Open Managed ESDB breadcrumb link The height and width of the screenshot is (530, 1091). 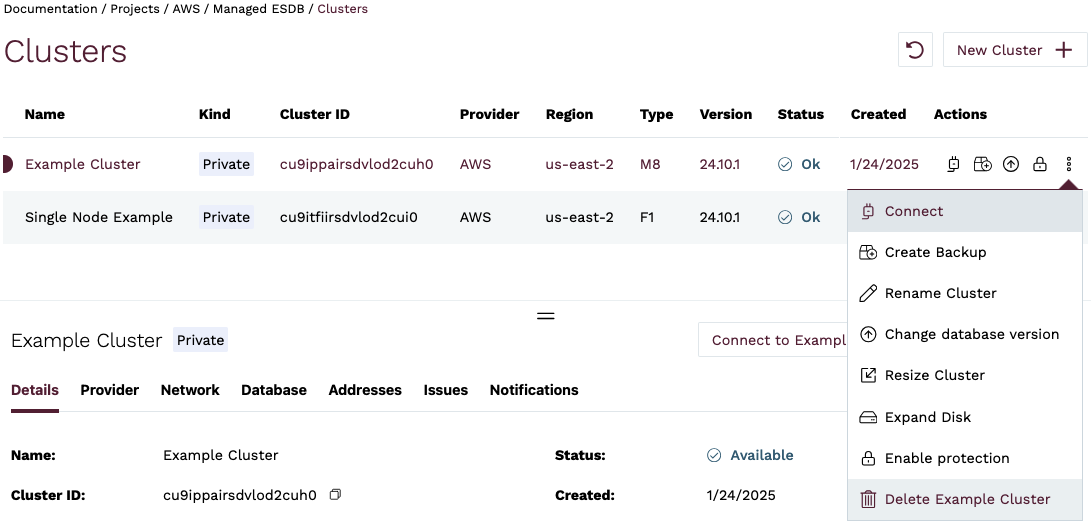point(260,9)
